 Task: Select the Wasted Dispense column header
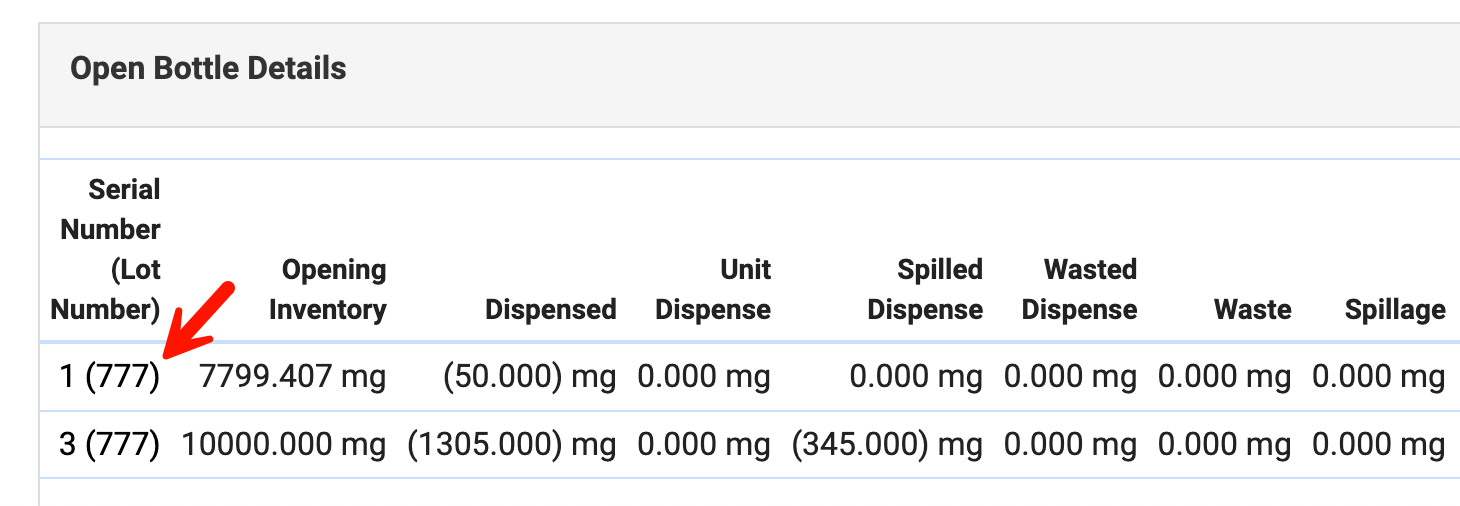pyautogui.click(x=1079, y=290)
